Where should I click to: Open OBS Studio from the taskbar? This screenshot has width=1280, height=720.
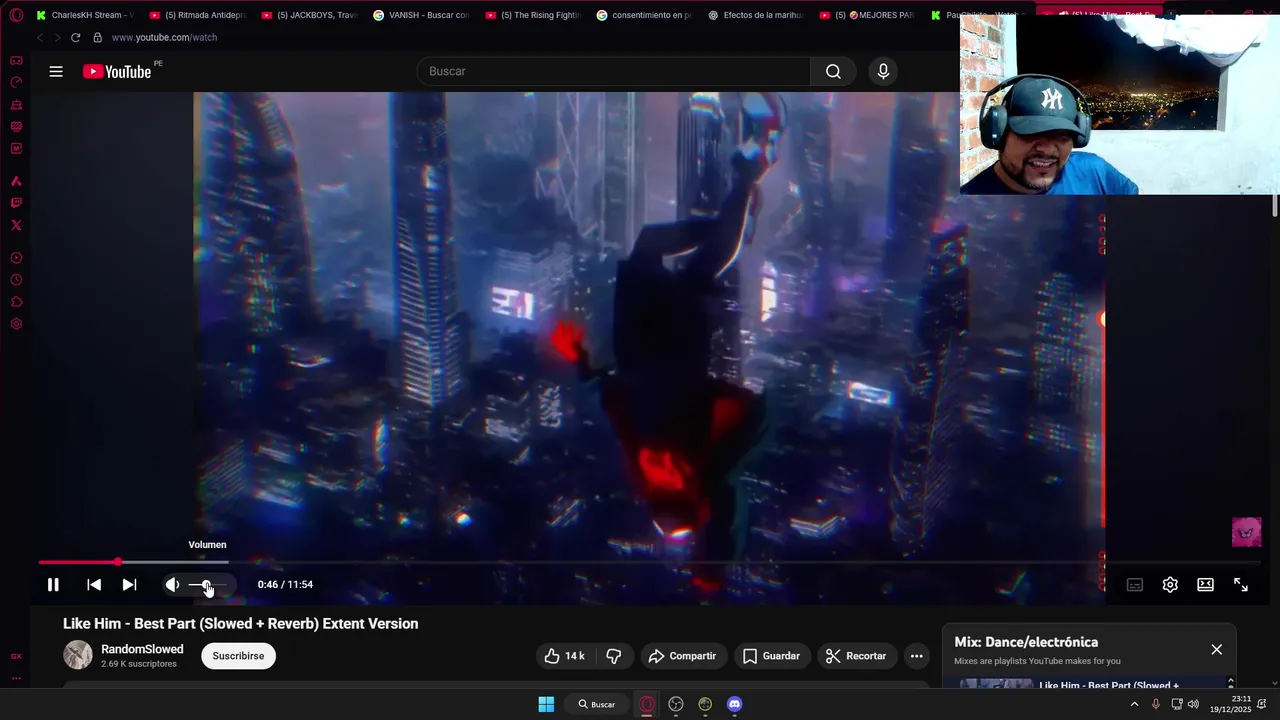[x=676, y=704]
